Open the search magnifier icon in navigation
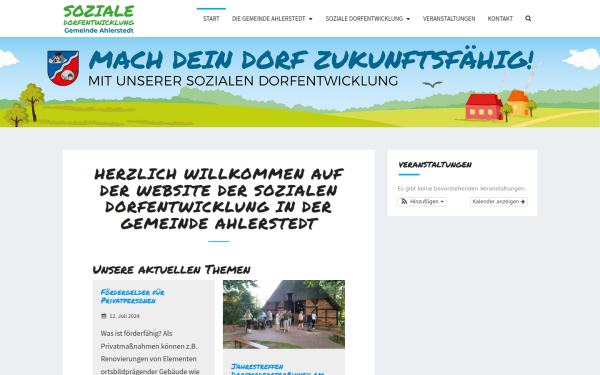The height and width of the screenshot is (375, 600). tap(528, 18)
